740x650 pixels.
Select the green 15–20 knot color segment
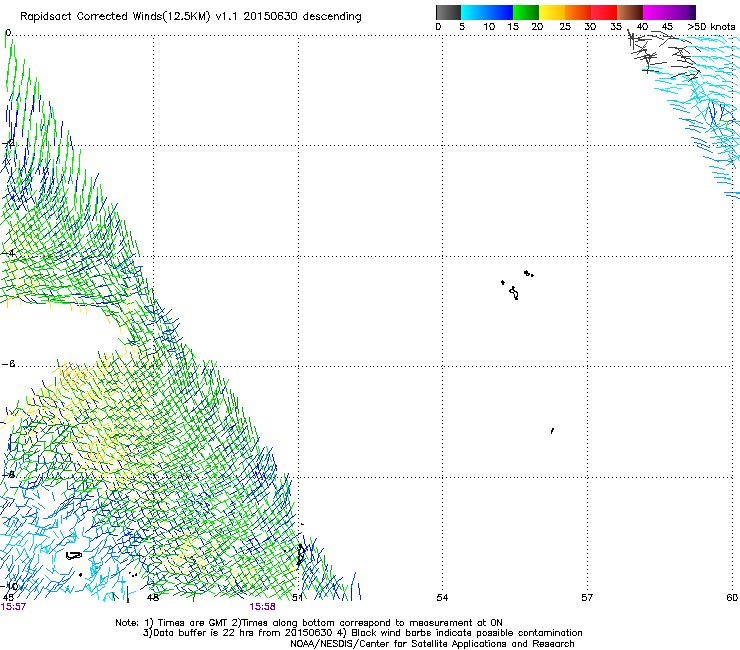(x=526, y=12)
